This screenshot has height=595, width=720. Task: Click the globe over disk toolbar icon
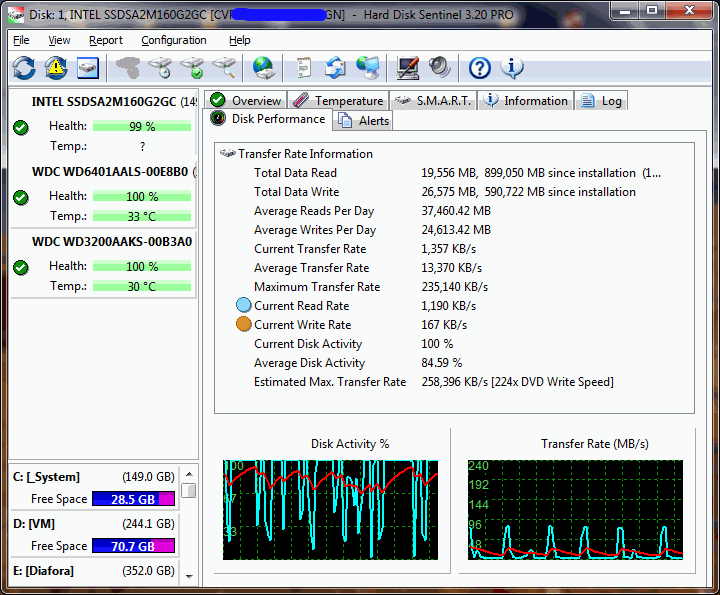point(264,68)
